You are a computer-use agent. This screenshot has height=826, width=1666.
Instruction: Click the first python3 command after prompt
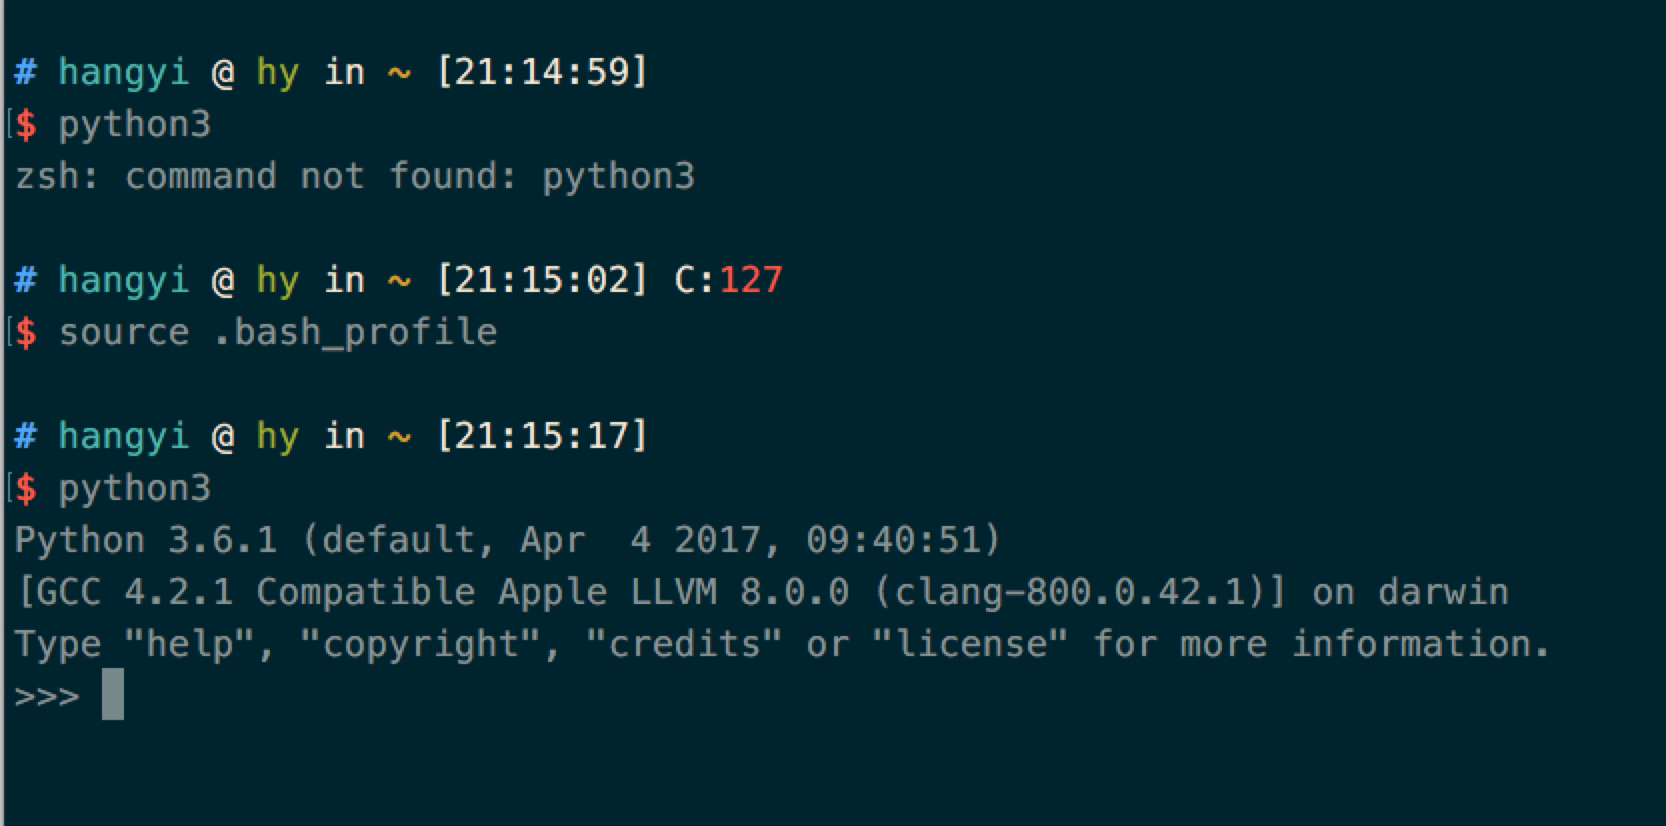tap(135, 124)
